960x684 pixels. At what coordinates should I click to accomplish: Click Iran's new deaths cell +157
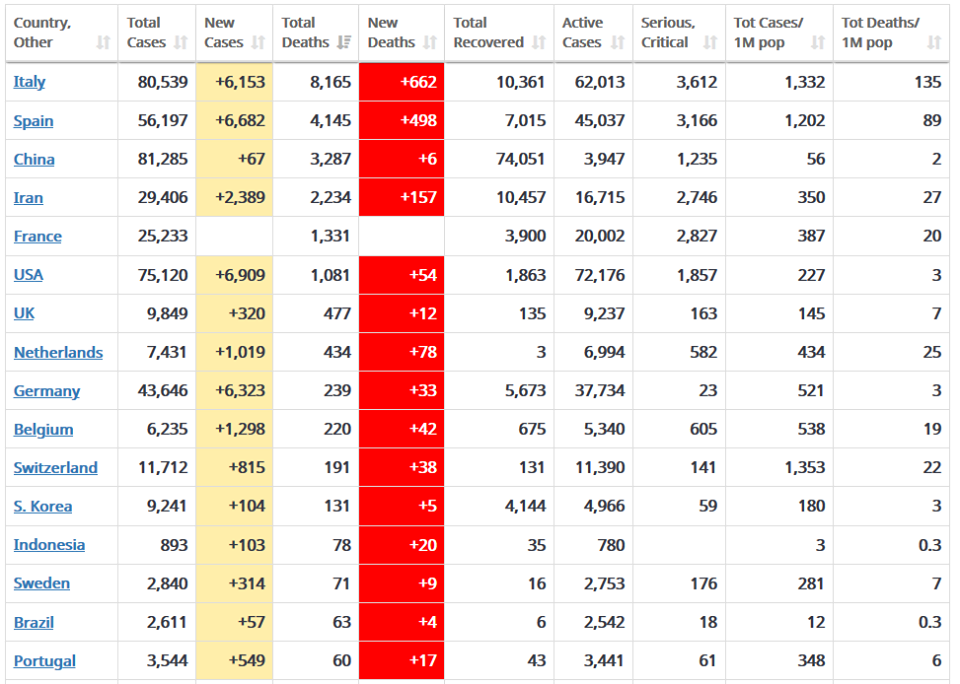point(402,197)
